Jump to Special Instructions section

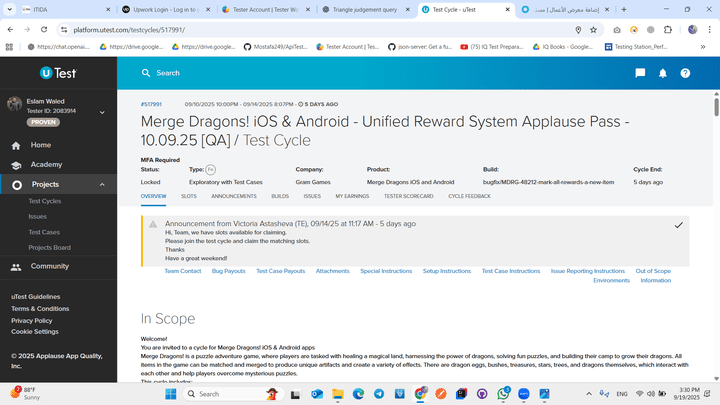pos(386,271)
